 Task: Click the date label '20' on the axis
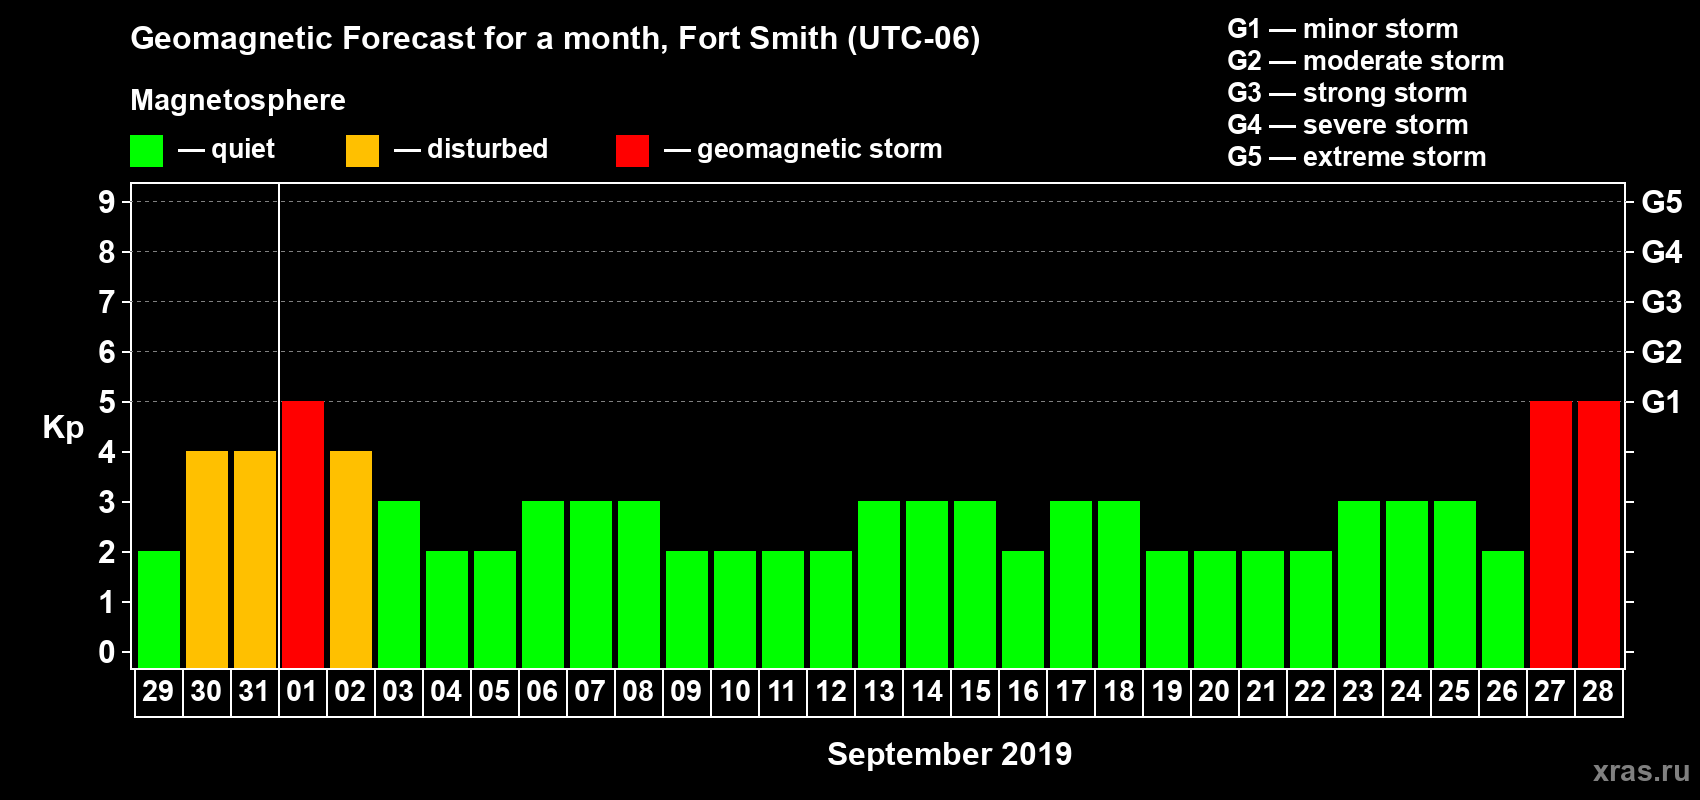pyautogui.click(x=1214, y=692)
